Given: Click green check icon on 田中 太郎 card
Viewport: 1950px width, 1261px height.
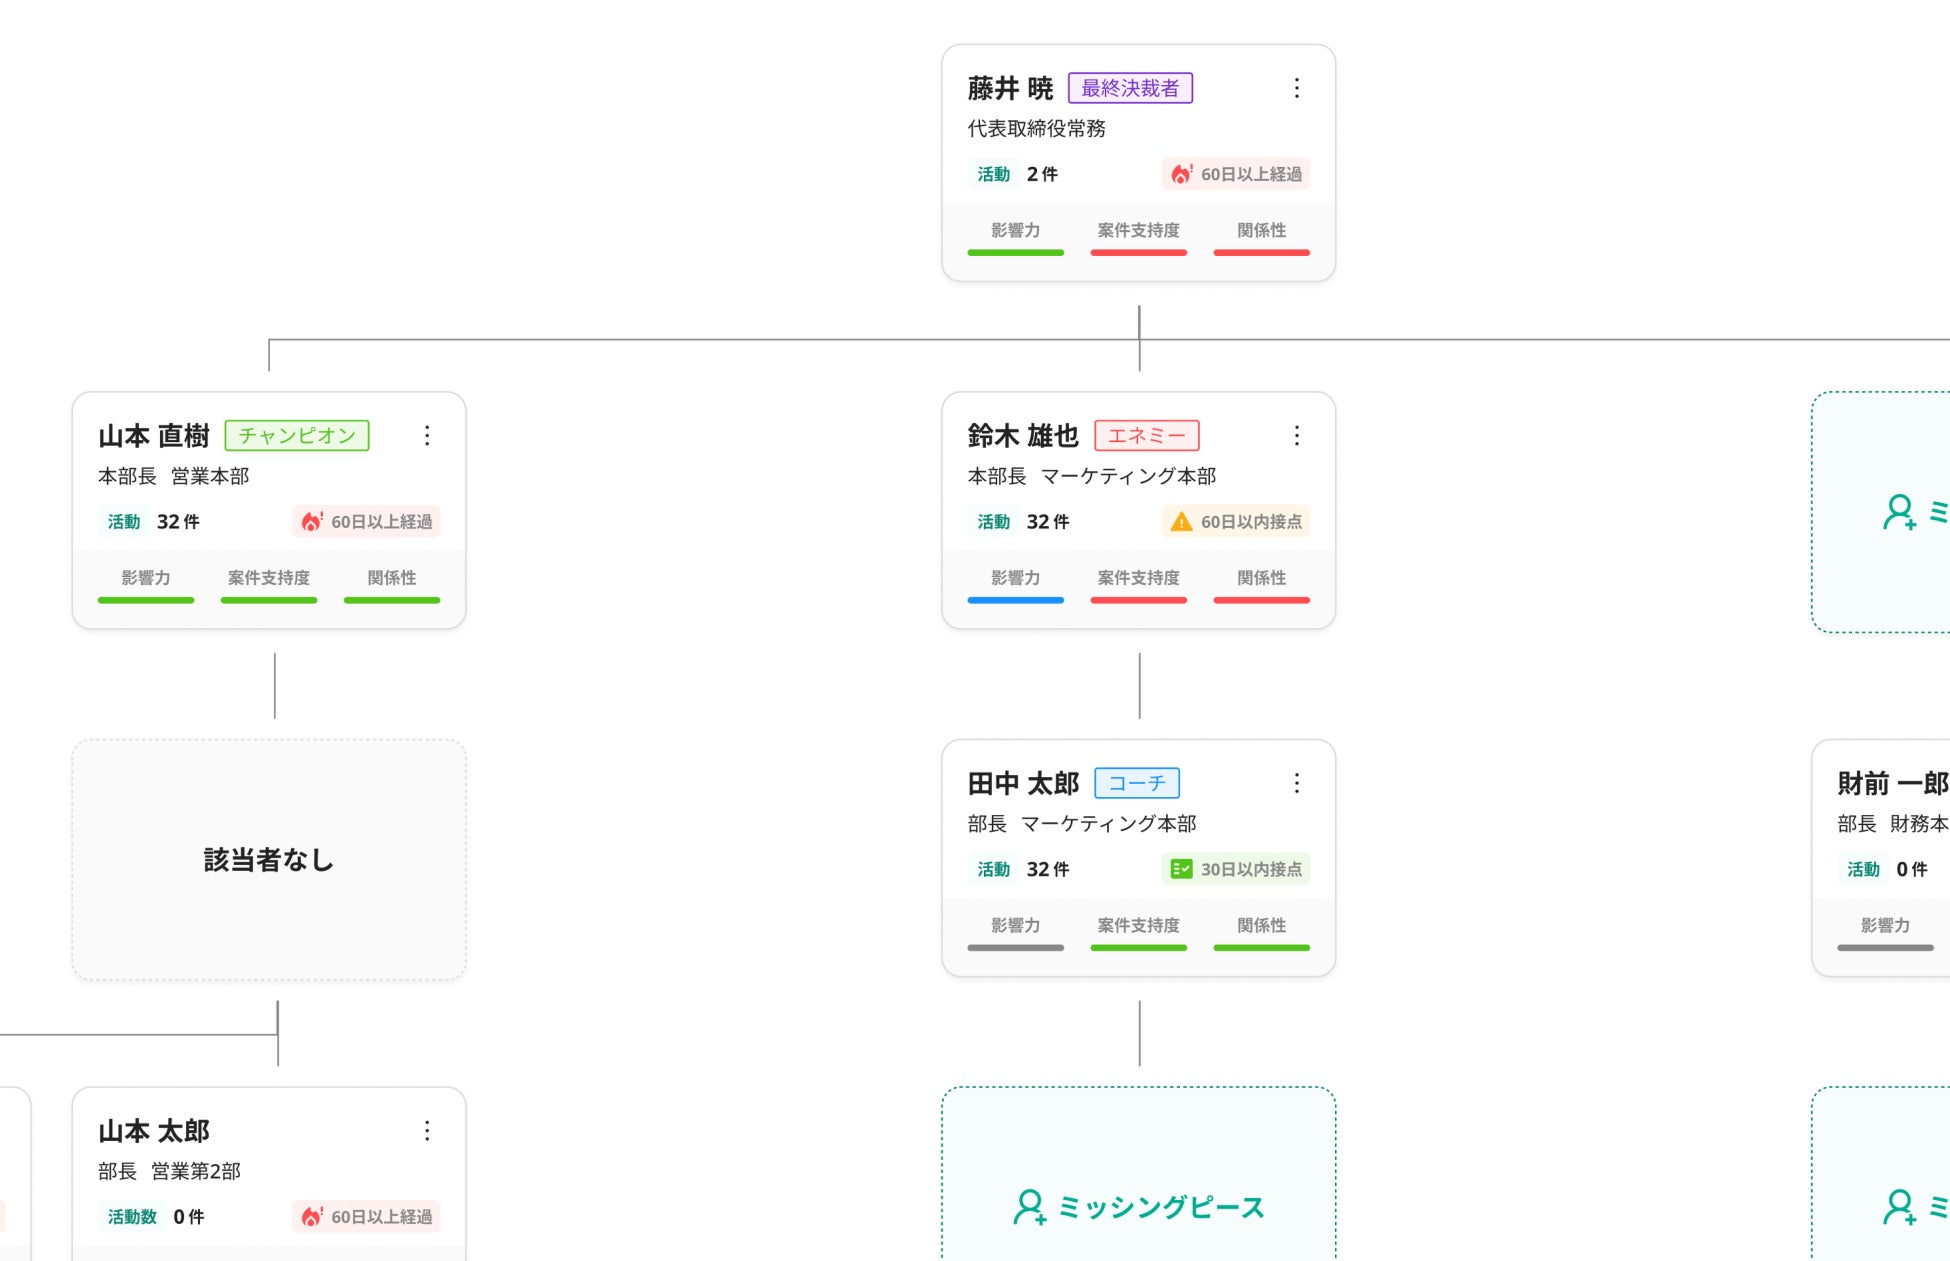Looking at the screenshot, I should click(x=1181, y=869).
